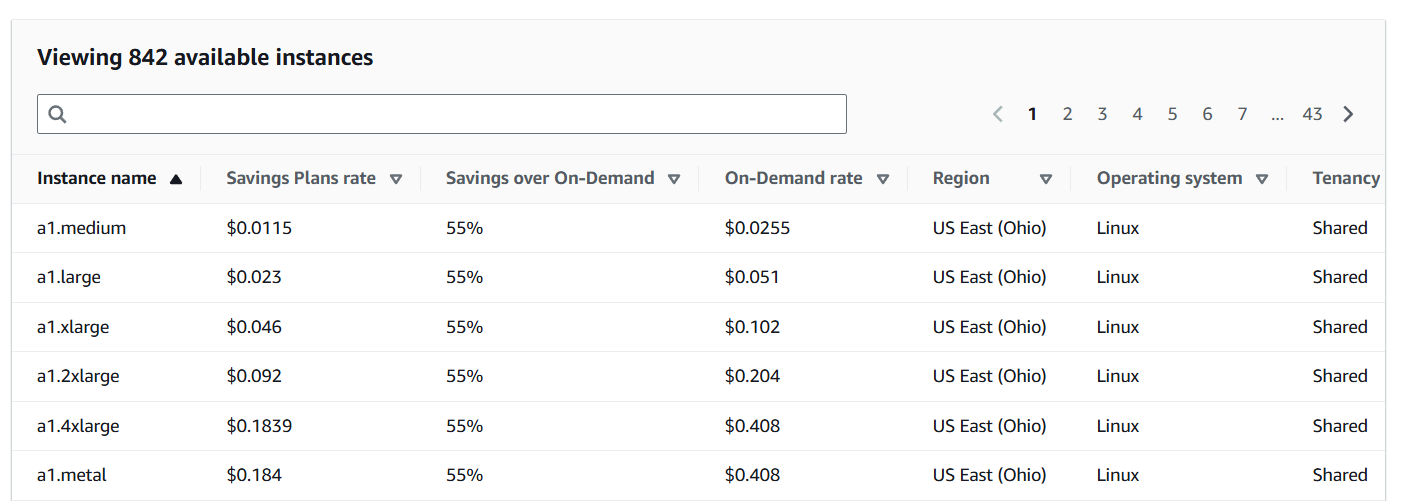Sort by Savings Plans rate arrow
Image resolution: width=1404 pixels, height=501 pixels.
coord(396,179)
